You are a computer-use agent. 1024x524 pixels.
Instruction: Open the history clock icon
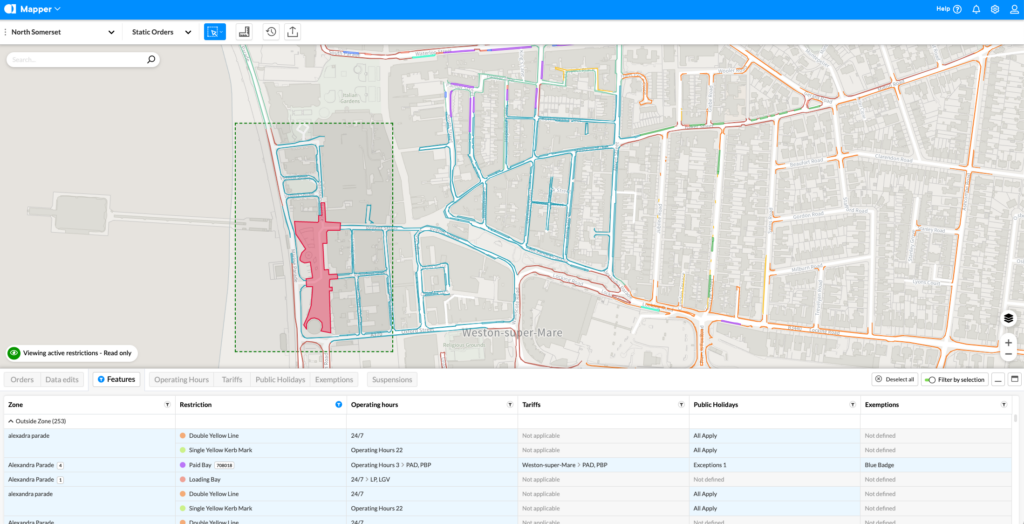pyautogui.click(x=271, y=32)
